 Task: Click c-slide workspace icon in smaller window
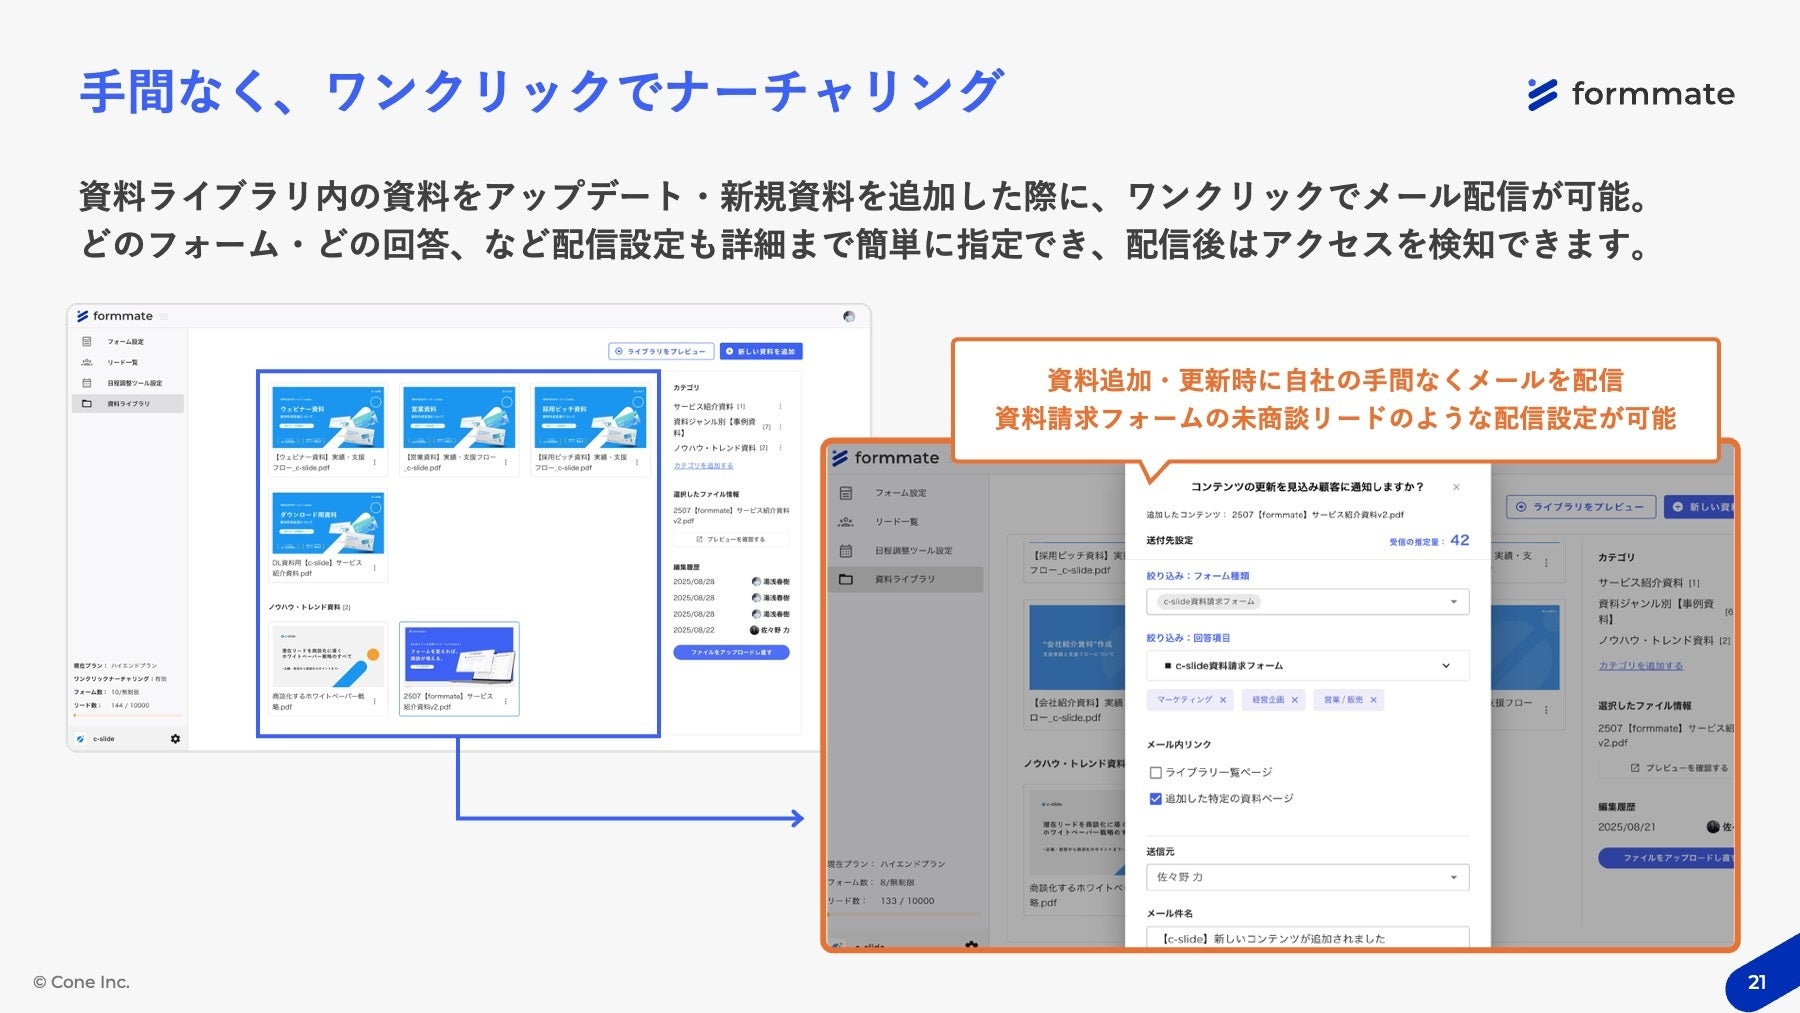point(81,739)
